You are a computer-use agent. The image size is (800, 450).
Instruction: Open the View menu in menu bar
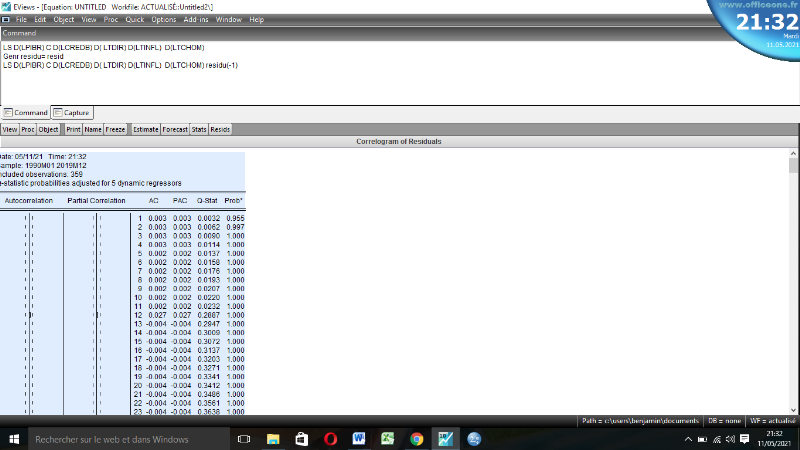point(89,19)
